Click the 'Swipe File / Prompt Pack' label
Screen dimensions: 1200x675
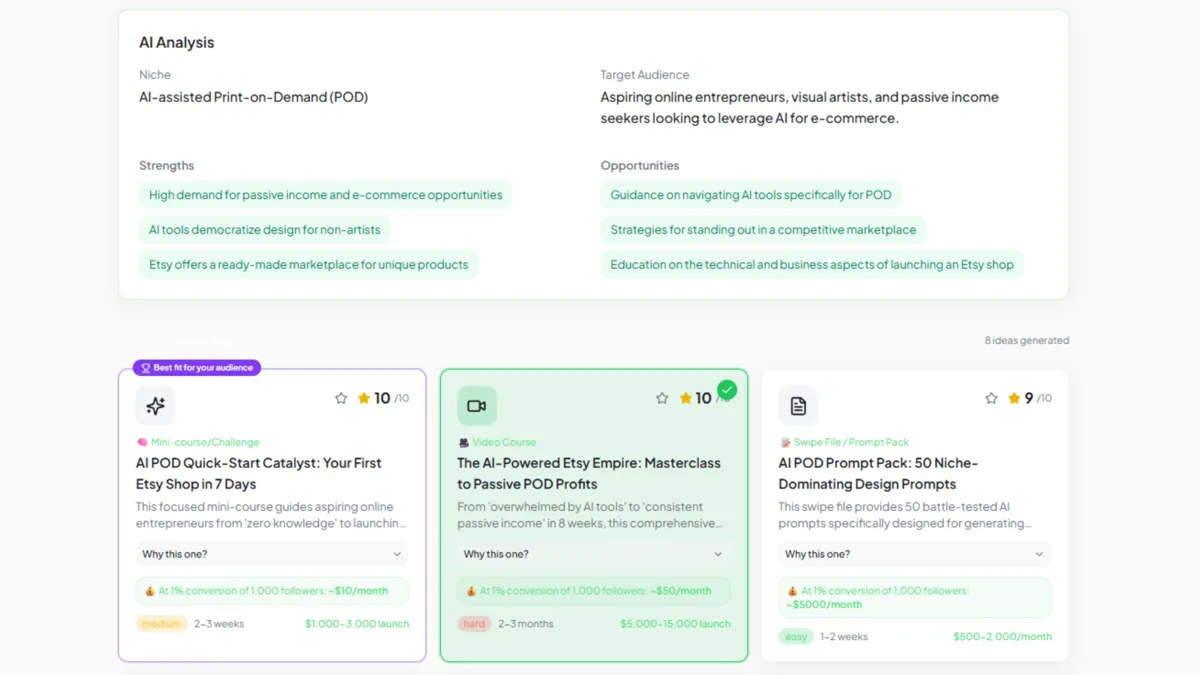[851, 442]
